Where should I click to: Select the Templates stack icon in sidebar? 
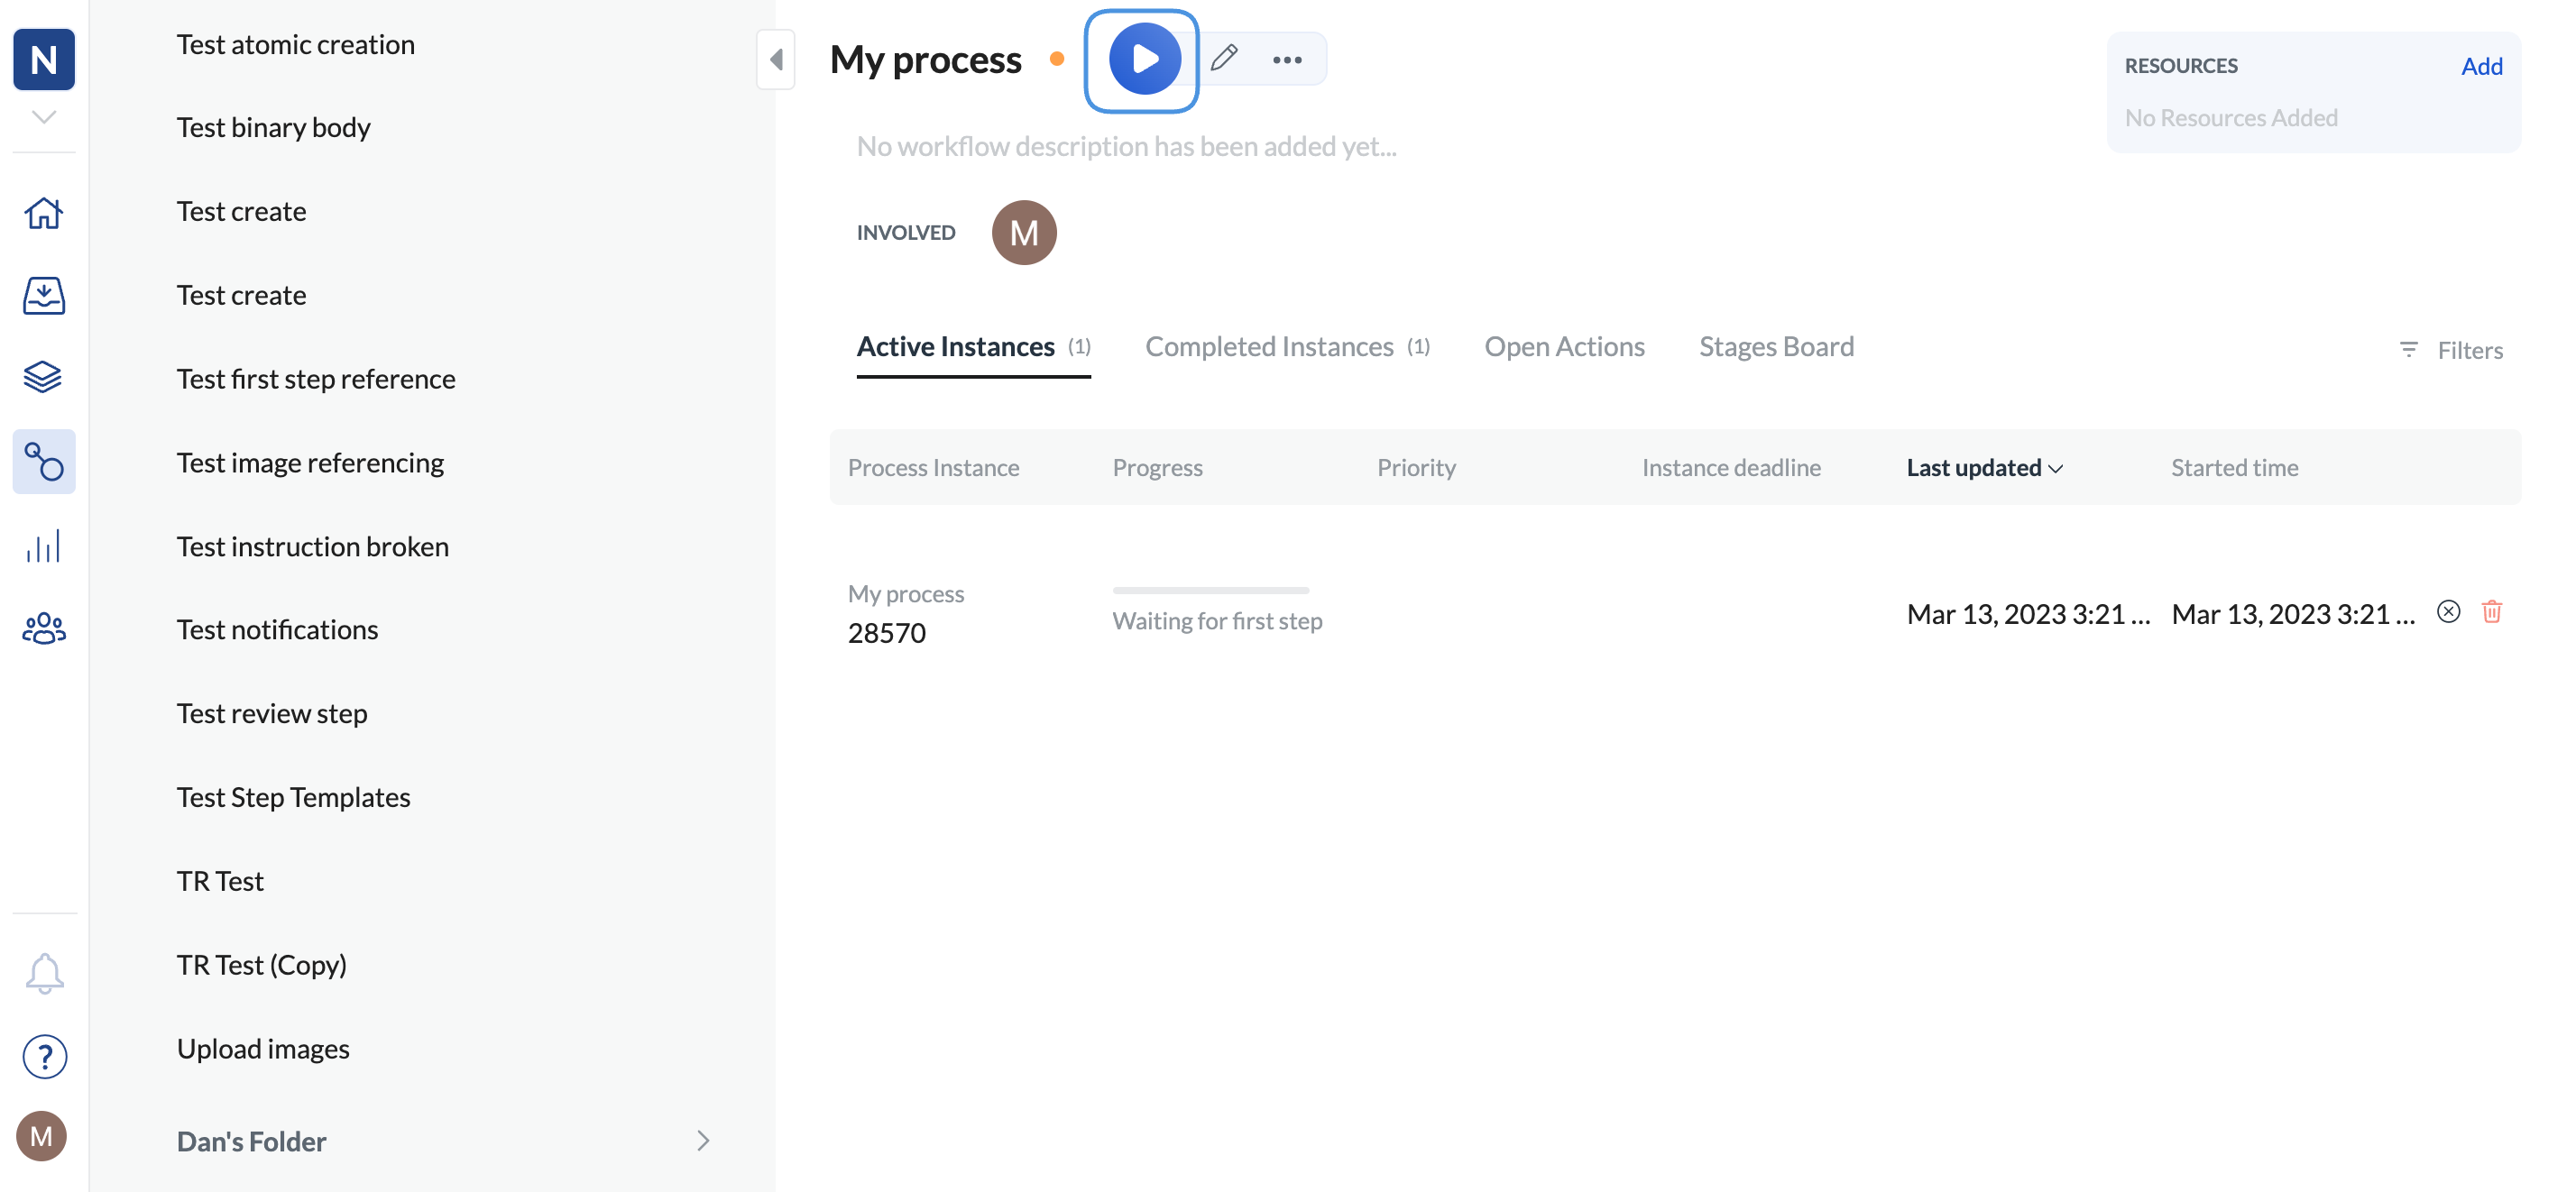[x=43, y=377]
